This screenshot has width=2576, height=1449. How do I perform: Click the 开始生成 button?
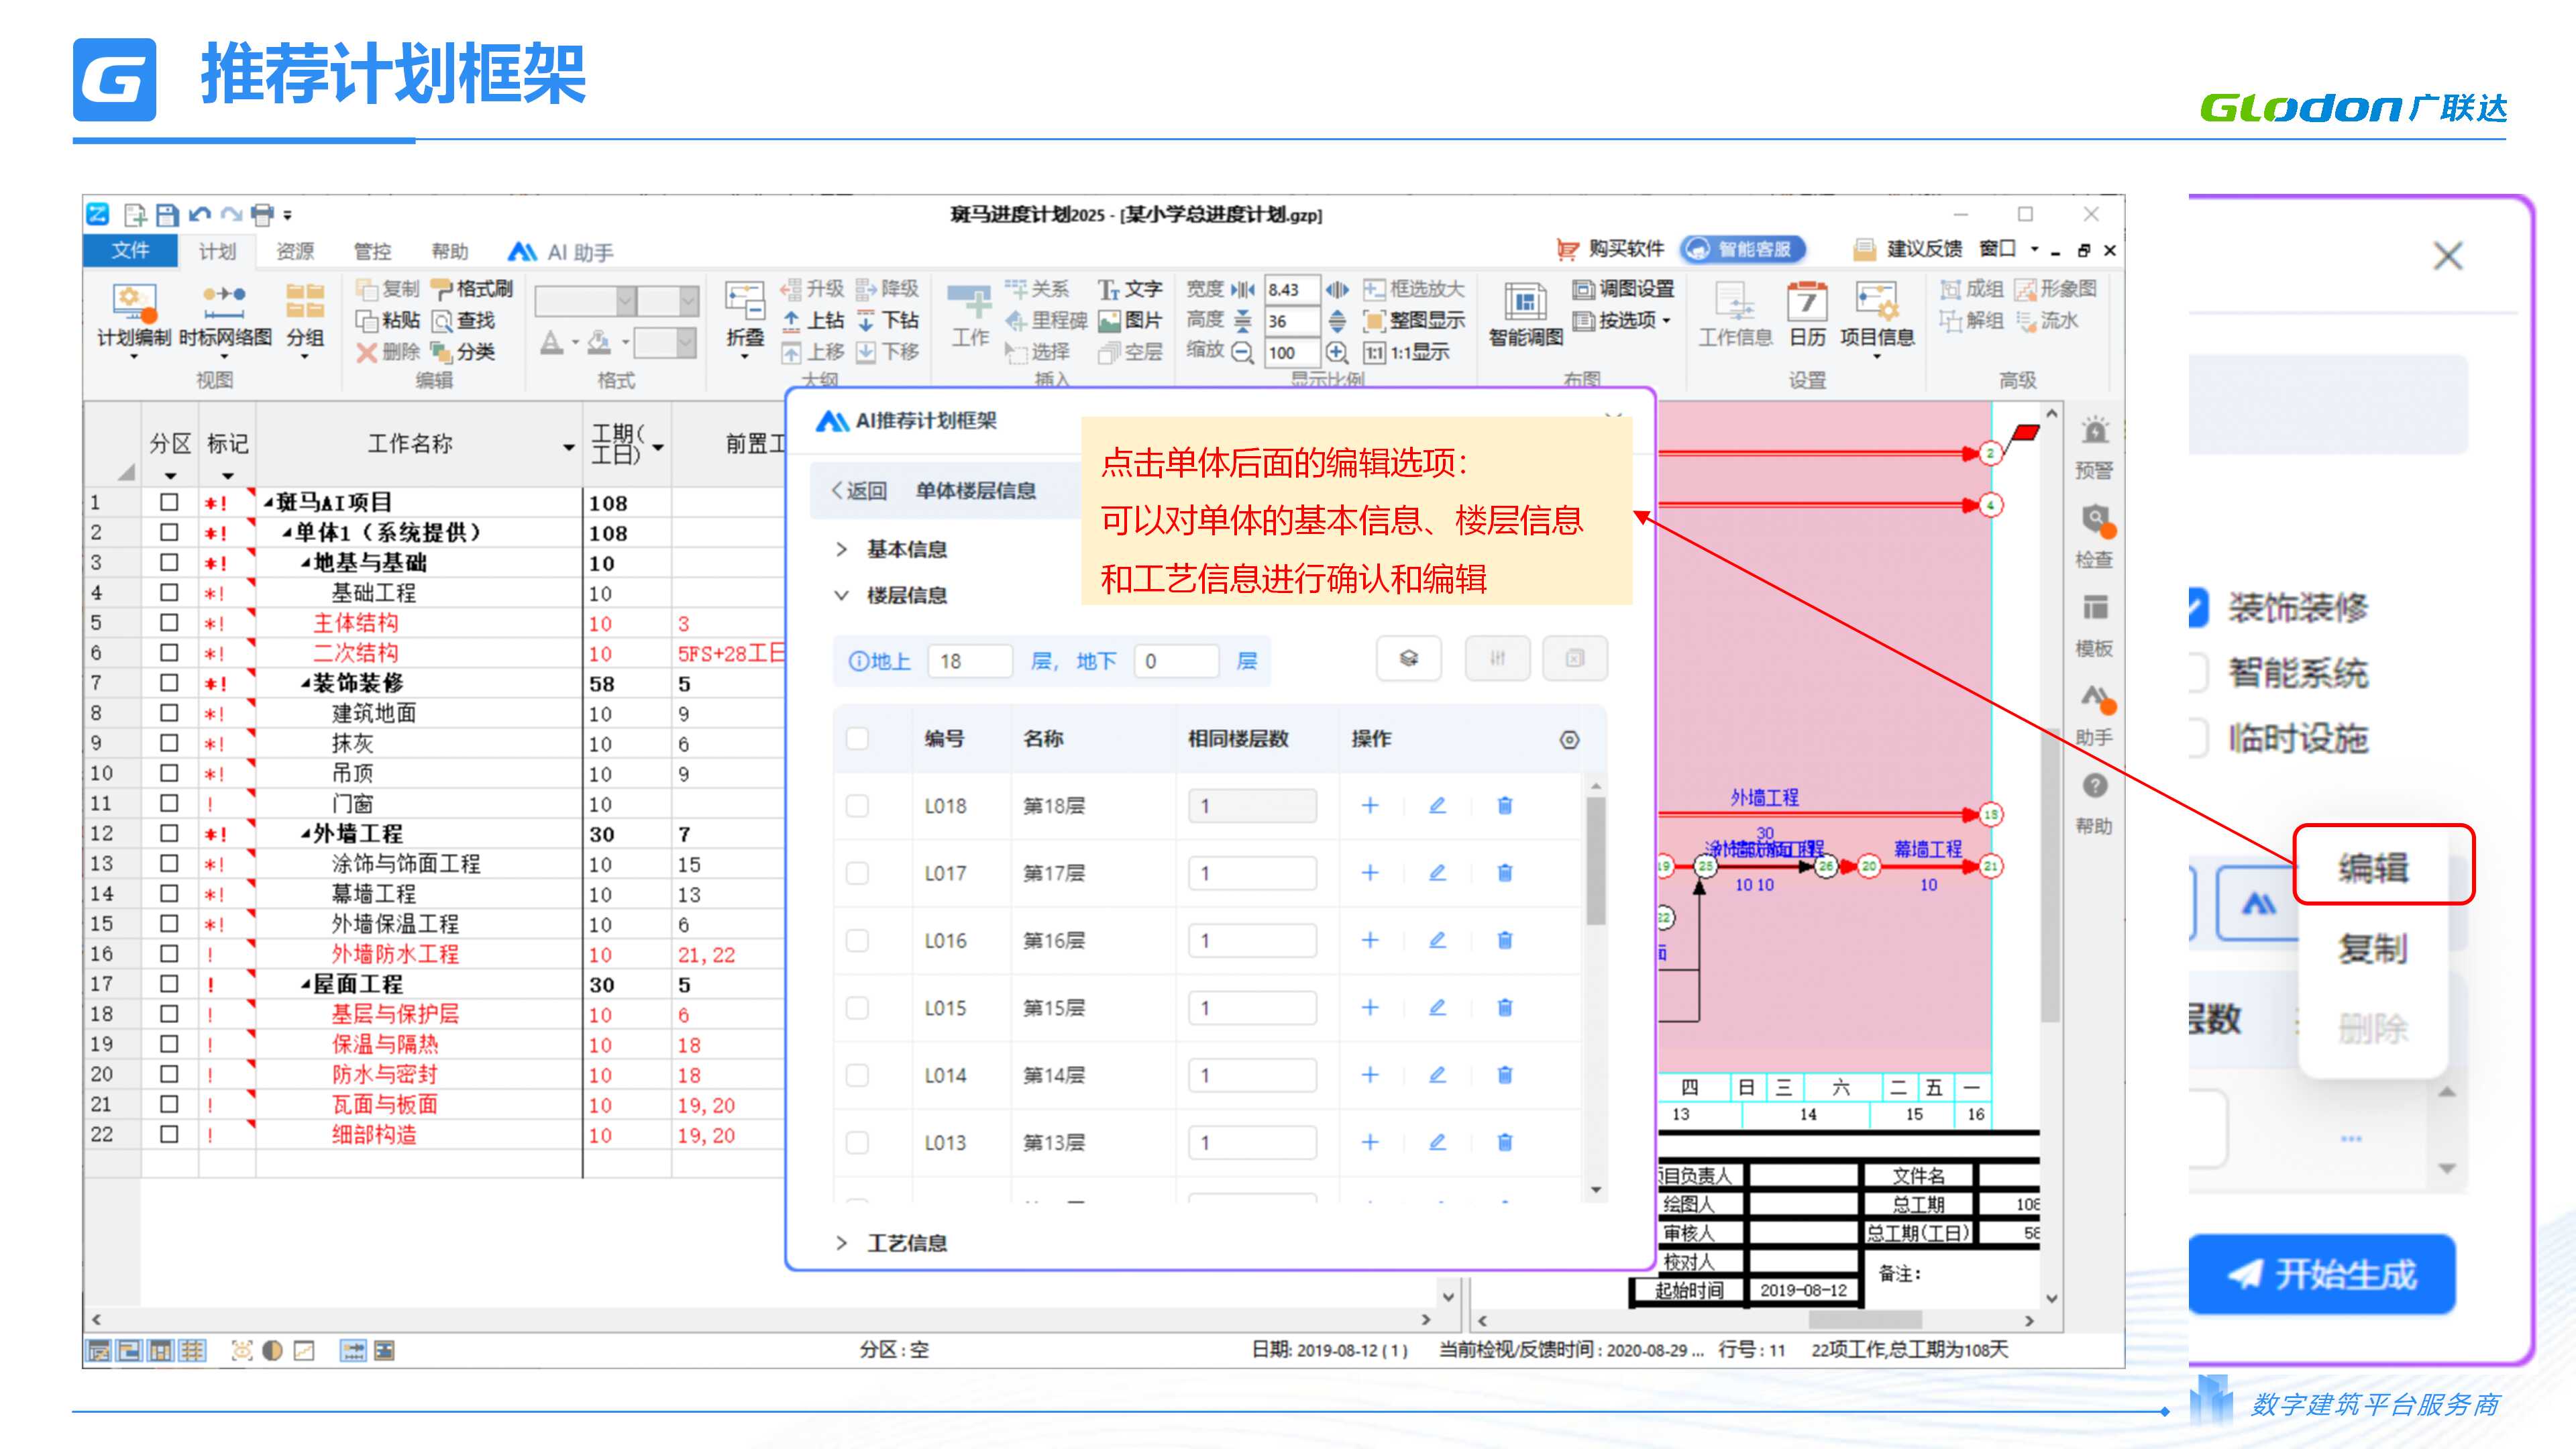coord(2321,1274)
